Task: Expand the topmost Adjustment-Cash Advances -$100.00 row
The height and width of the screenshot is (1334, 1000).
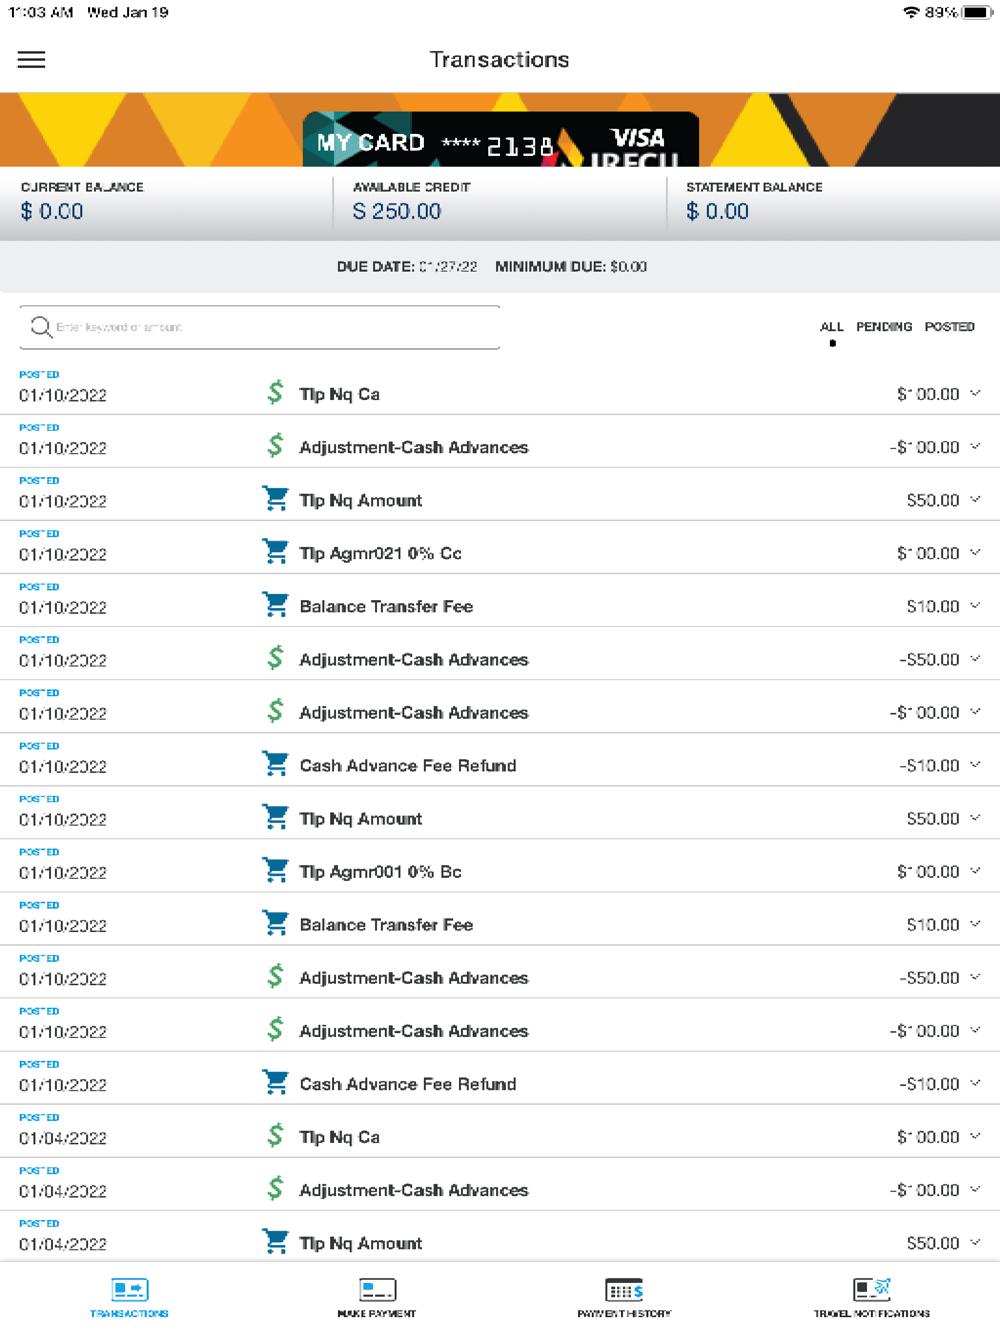Action: pyautogui.click(x=975, y=446)
